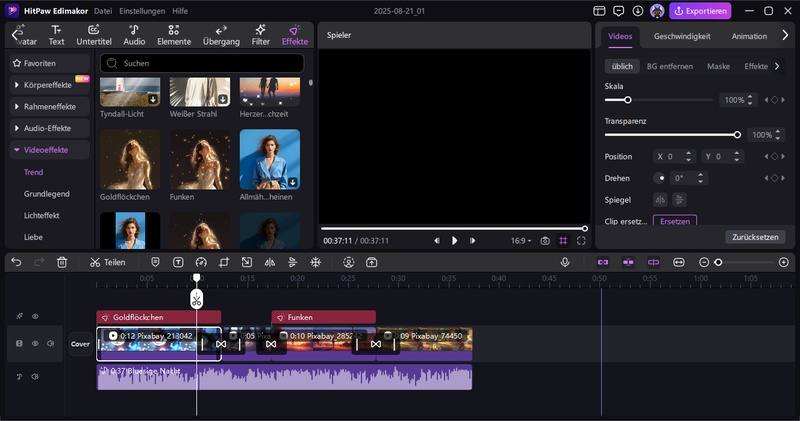Enter fullscreen via the player expand icon
Screen dimensions: 800x421
coord(581,241)
